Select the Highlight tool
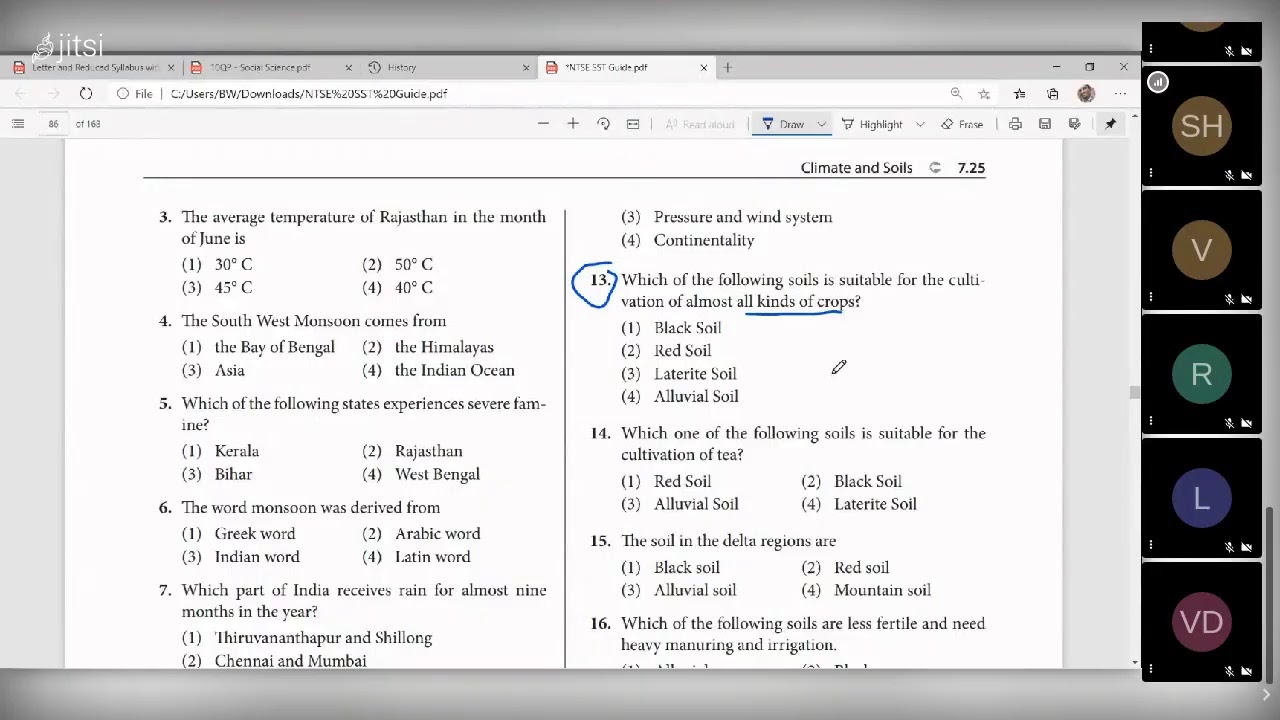 (x=872, y=124)
